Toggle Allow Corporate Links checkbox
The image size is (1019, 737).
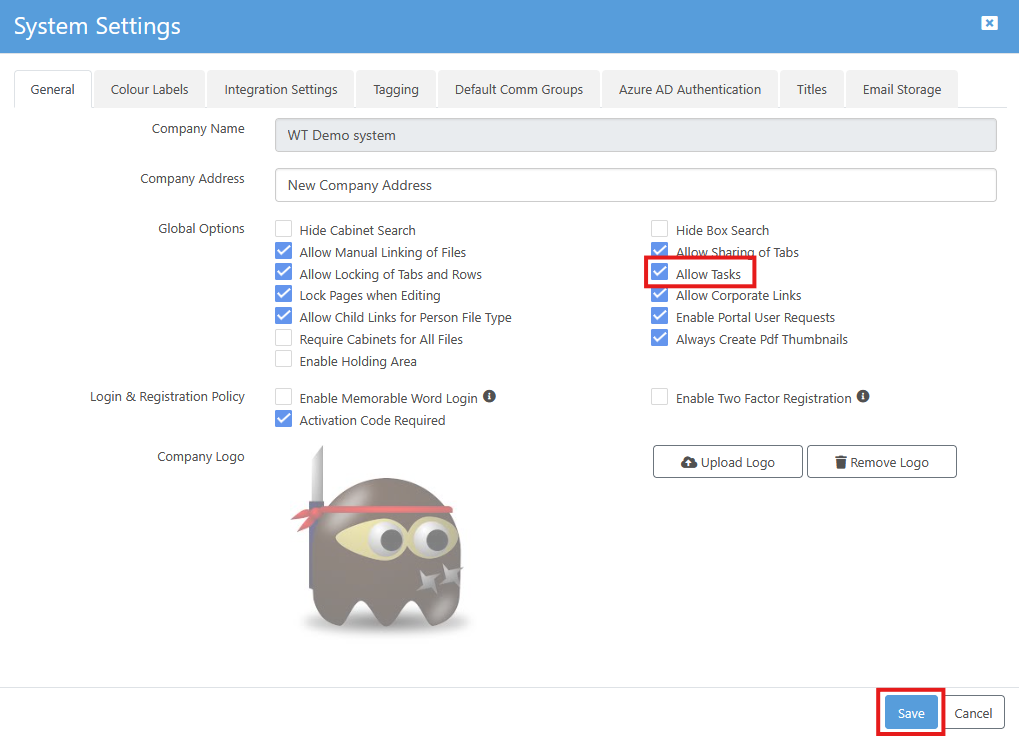pos(660,294)
